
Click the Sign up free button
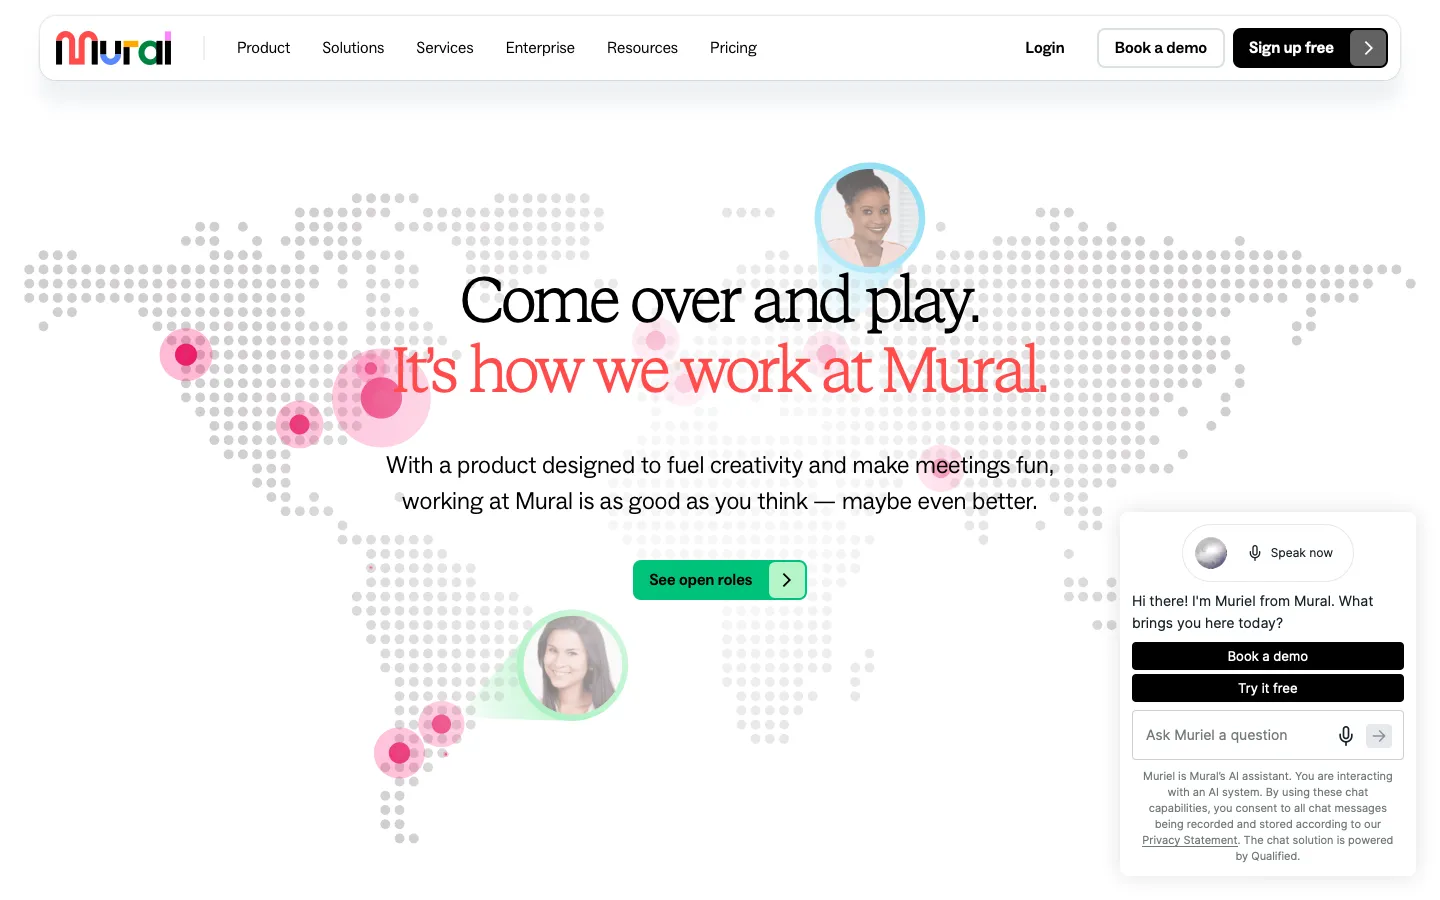click(1310, 48)
